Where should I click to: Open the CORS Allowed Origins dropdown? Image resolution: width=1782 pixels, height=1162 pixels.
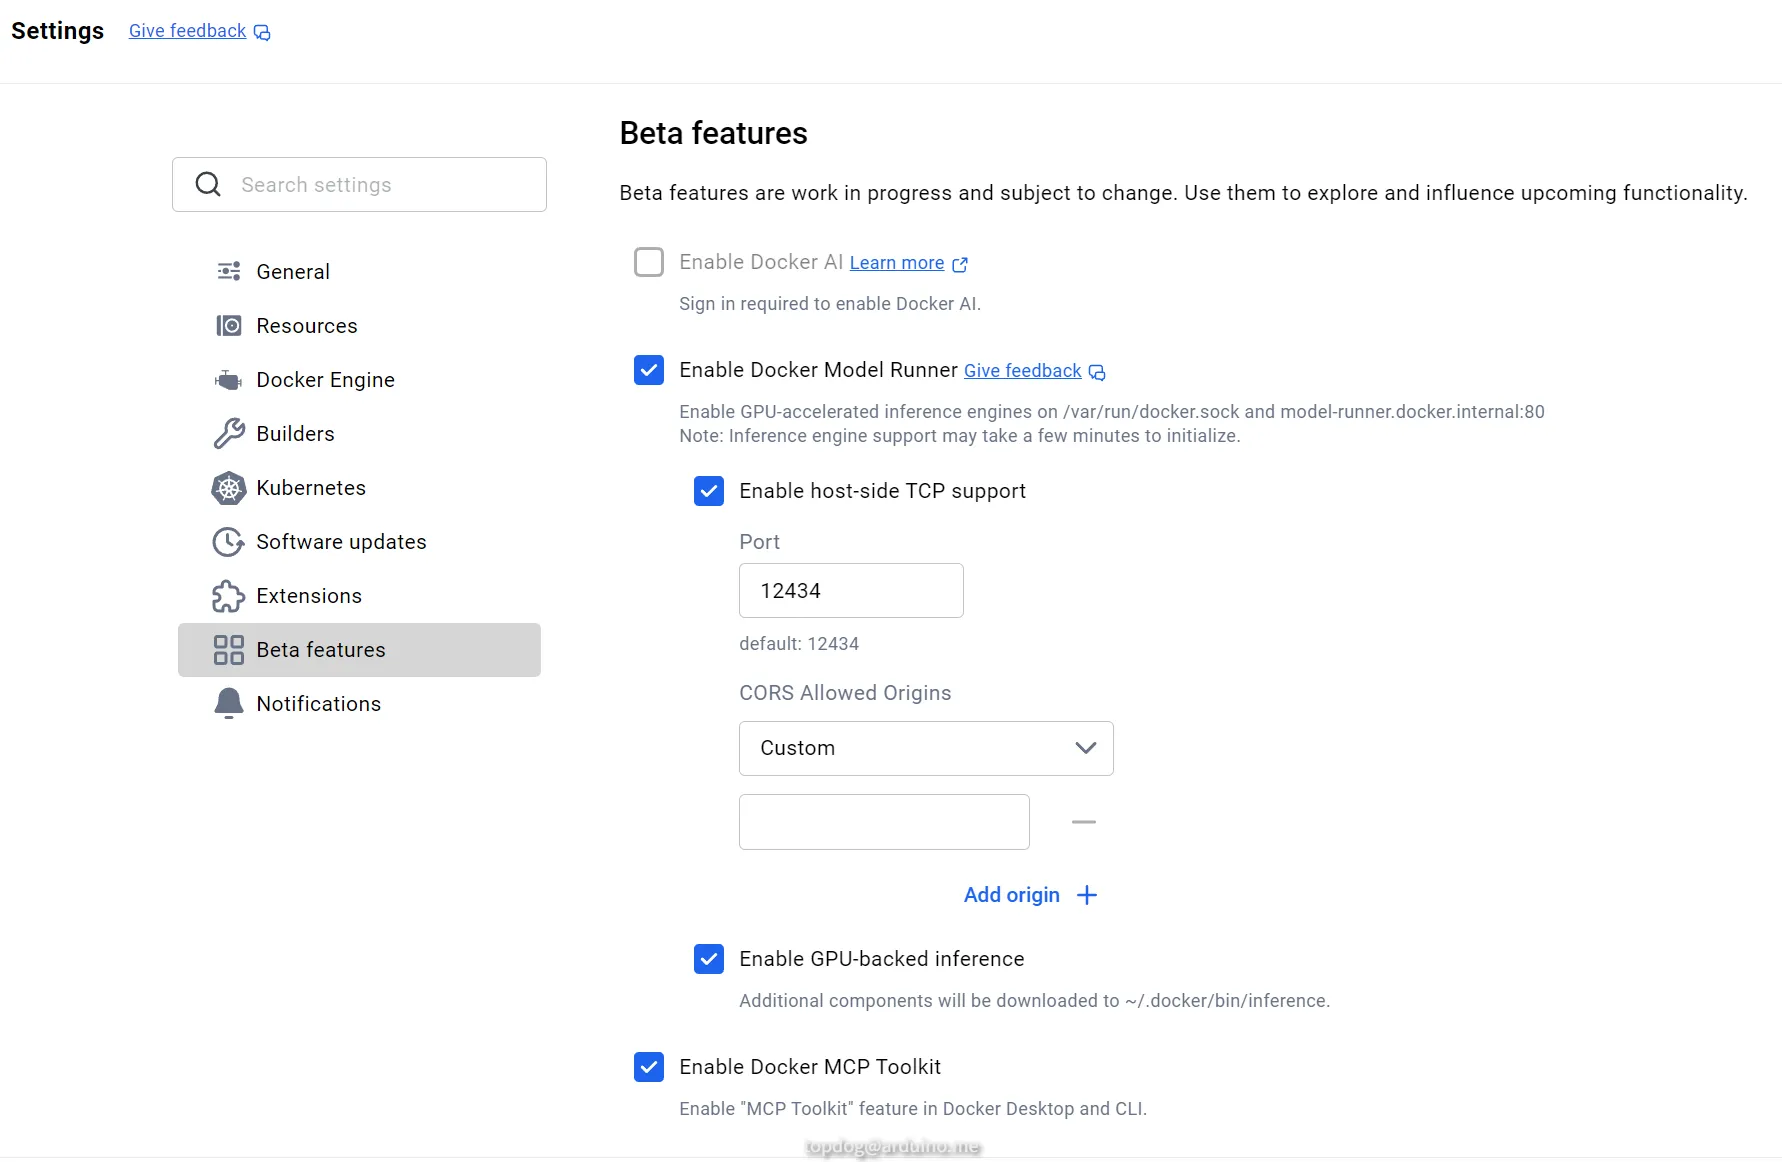point(925,748)
